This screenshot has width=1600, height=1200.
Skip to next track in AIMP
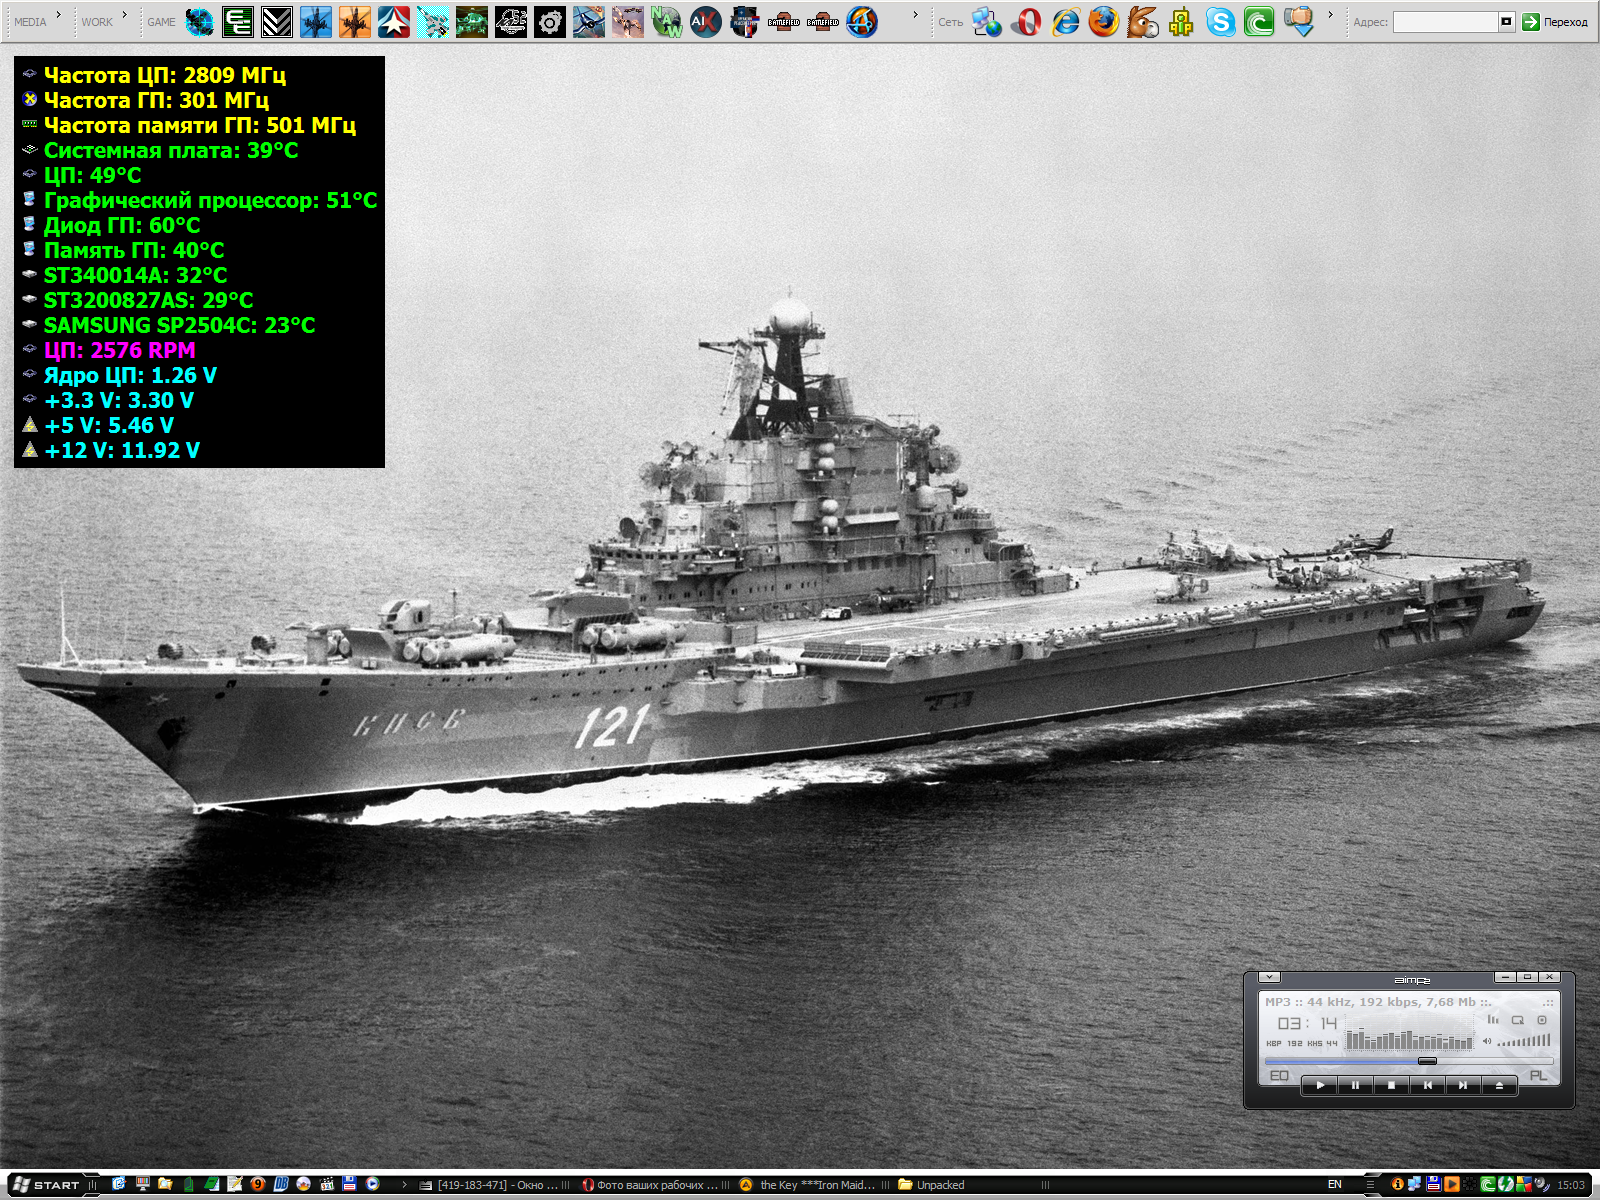click(1462, 1085)
